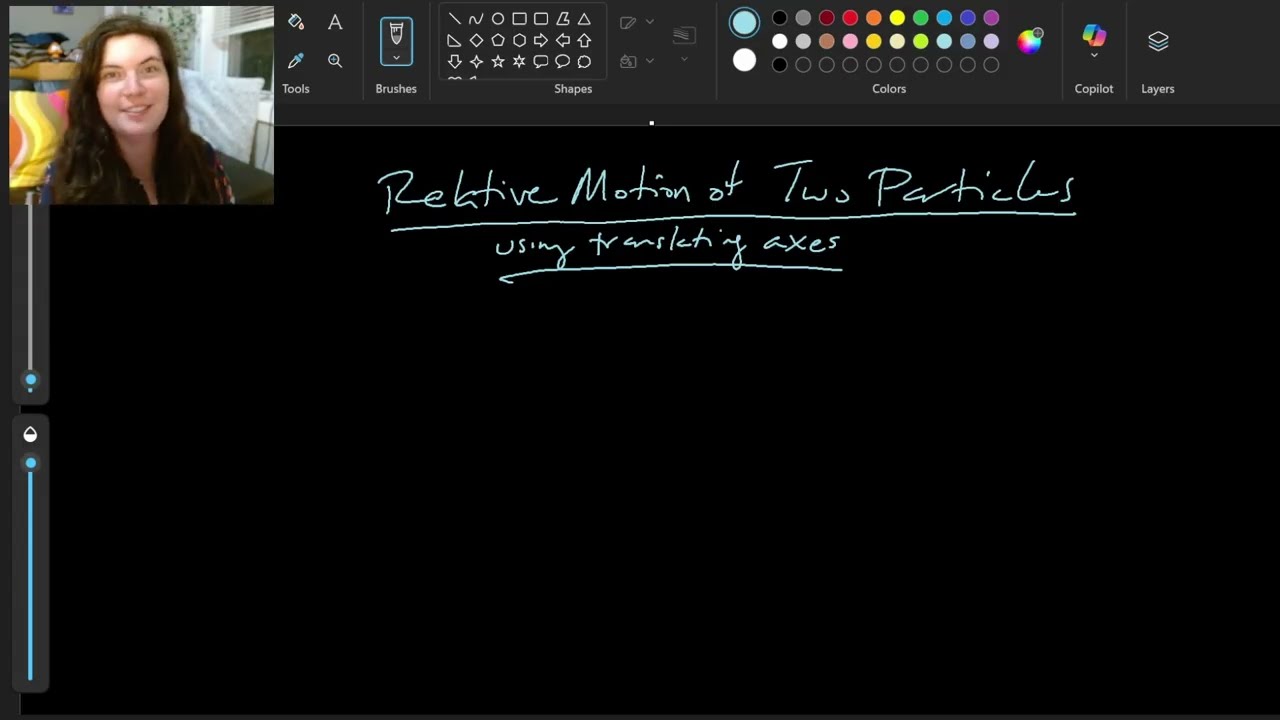Select Color 1 light blue swatch
Image resolution: width=1280 pixels, height=720 pixels.
[x=744, y=22]
